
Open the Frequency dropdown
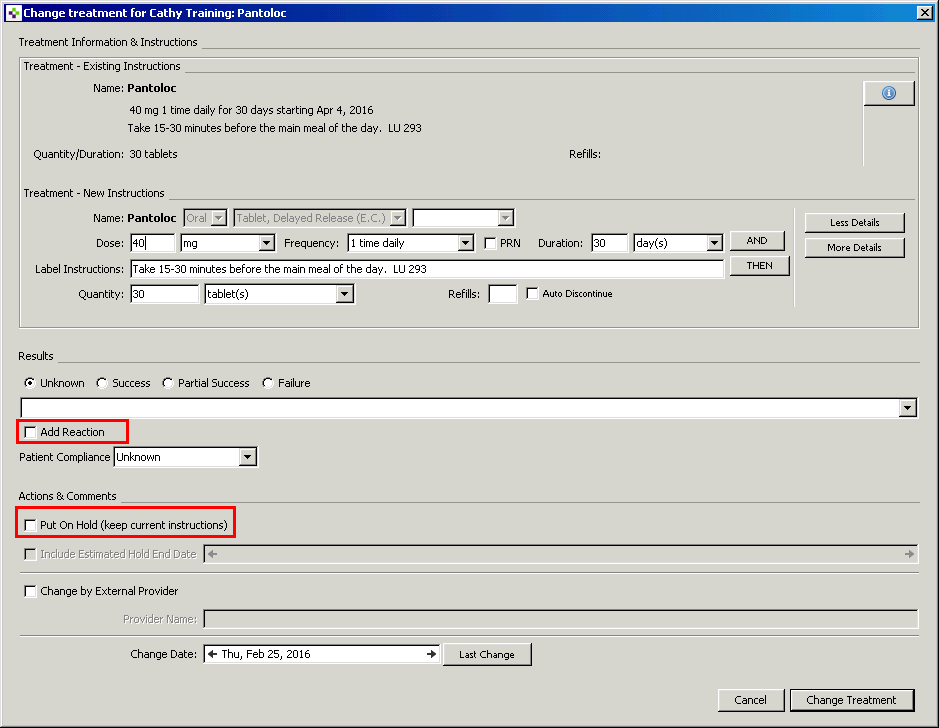pyautogui.click(x=466, y=243)
